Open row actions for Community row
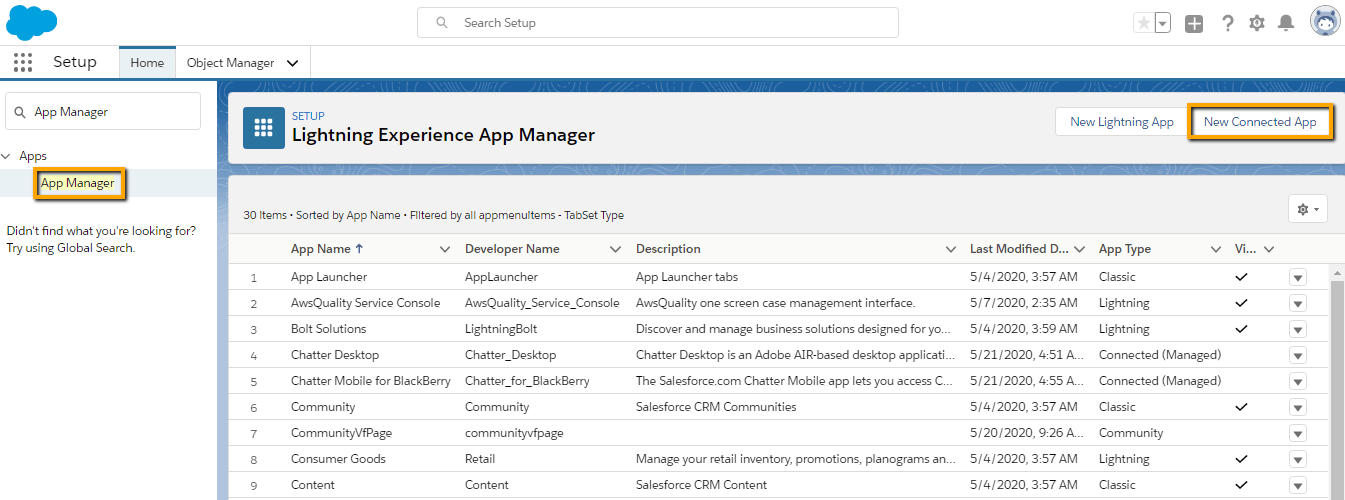Image resolution: width=1345 pixels, height=500 pixels. [1298, 407]
